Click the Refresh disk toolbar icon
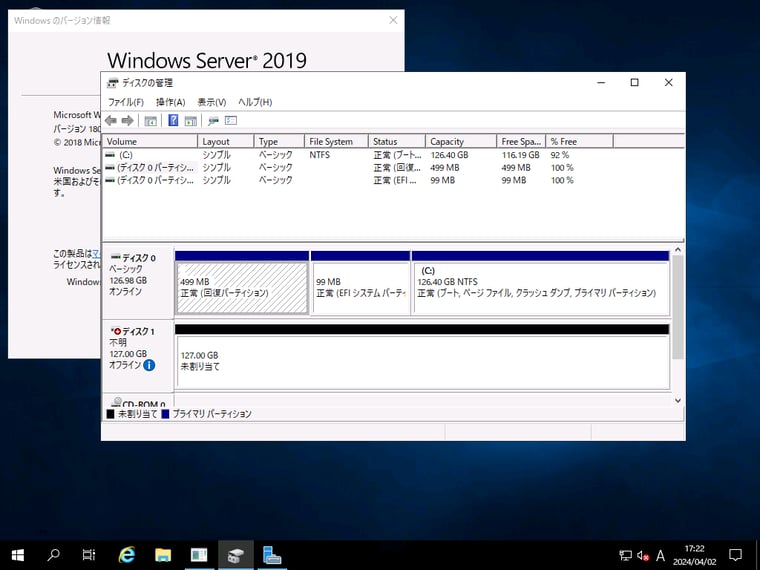Viewport: 760px width, 570px height. (x=213, y=121)
